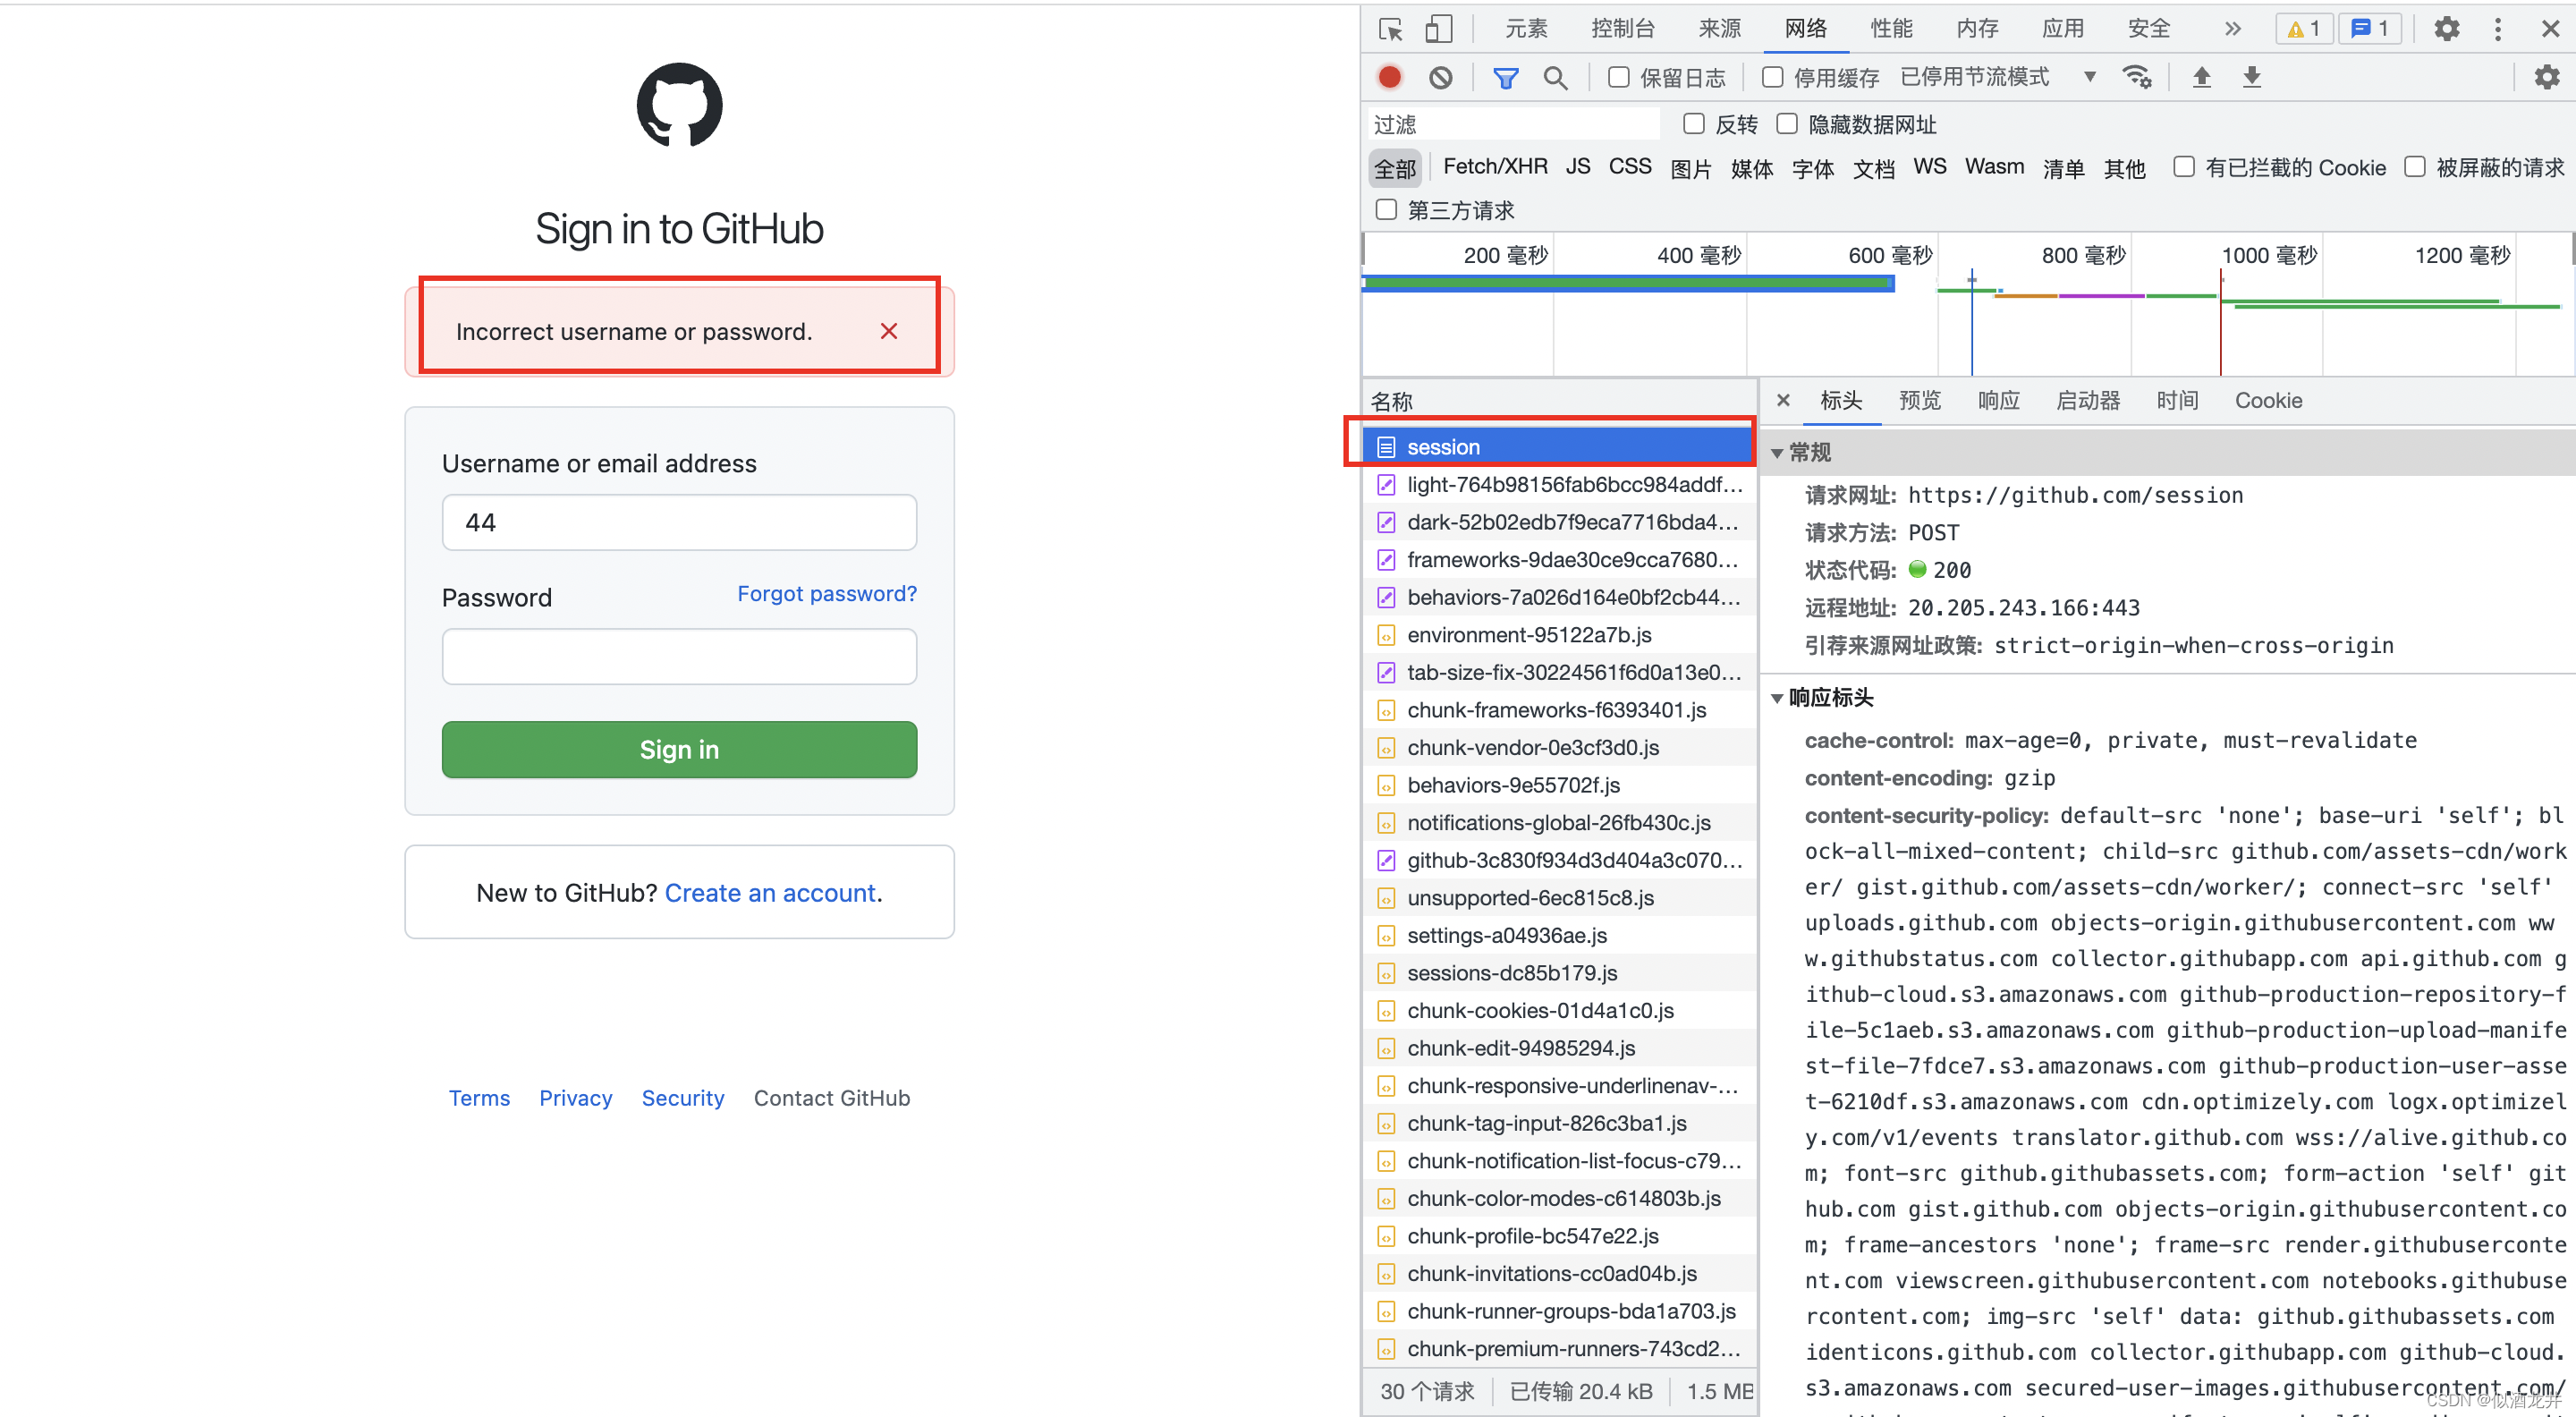
Task: Filter requests by Wasm type
Action: point(1994,167)
